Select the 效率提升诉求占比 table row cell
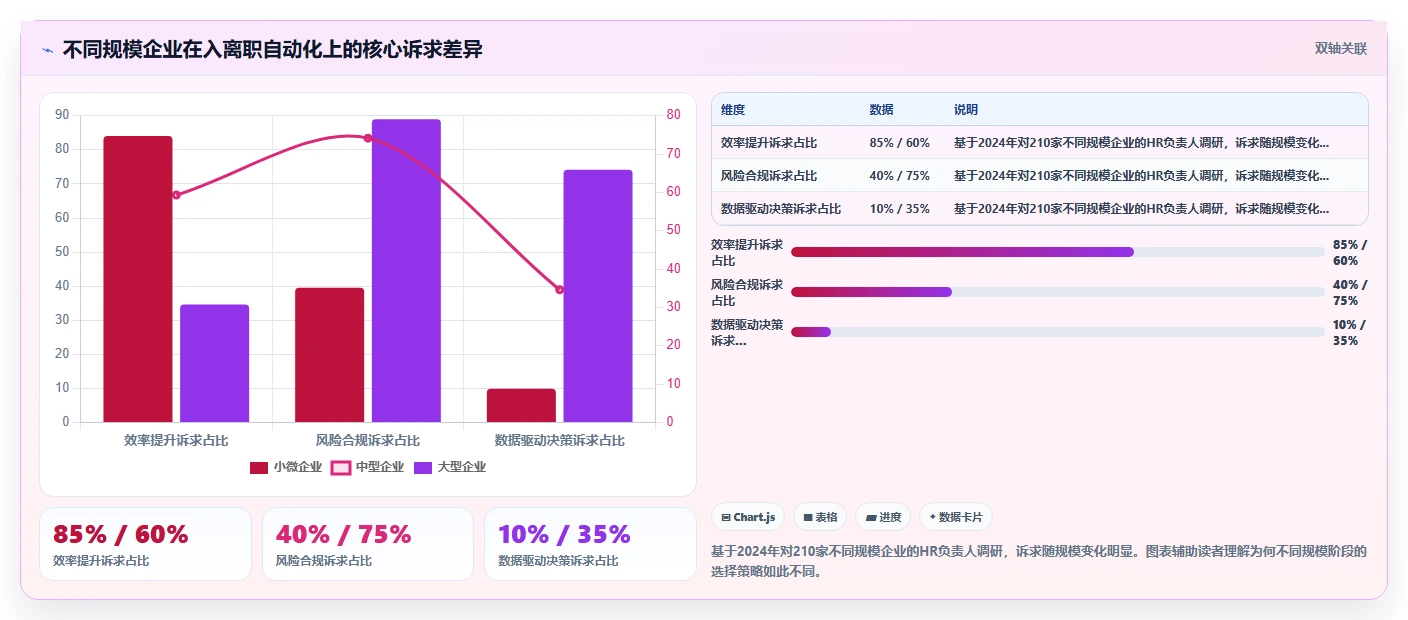Viewport: 1408px width, 620px height. [x=769, y=143]
